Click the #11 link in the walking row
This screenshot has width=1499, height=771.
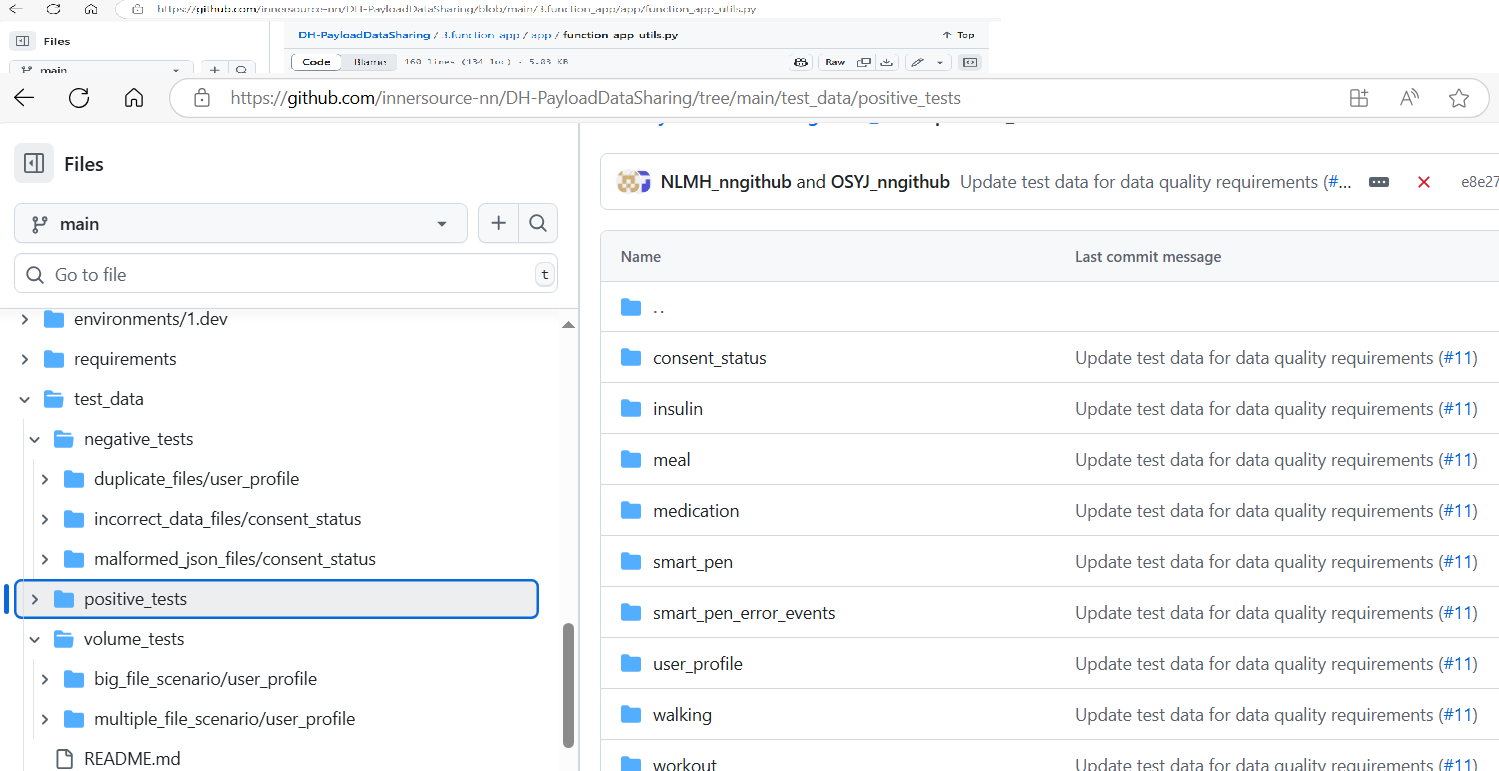tap(1457, 715)
